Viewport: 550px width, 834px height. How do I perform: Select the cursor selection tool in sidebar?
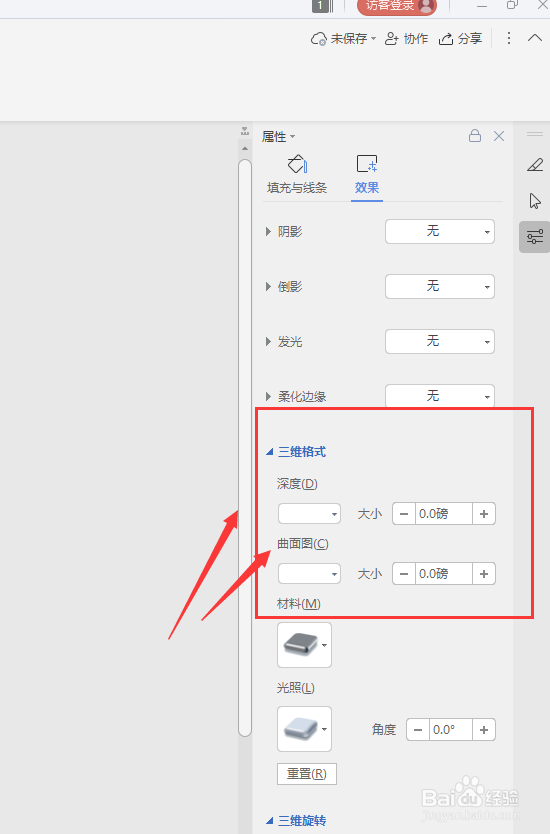click(x=535, y=201)
